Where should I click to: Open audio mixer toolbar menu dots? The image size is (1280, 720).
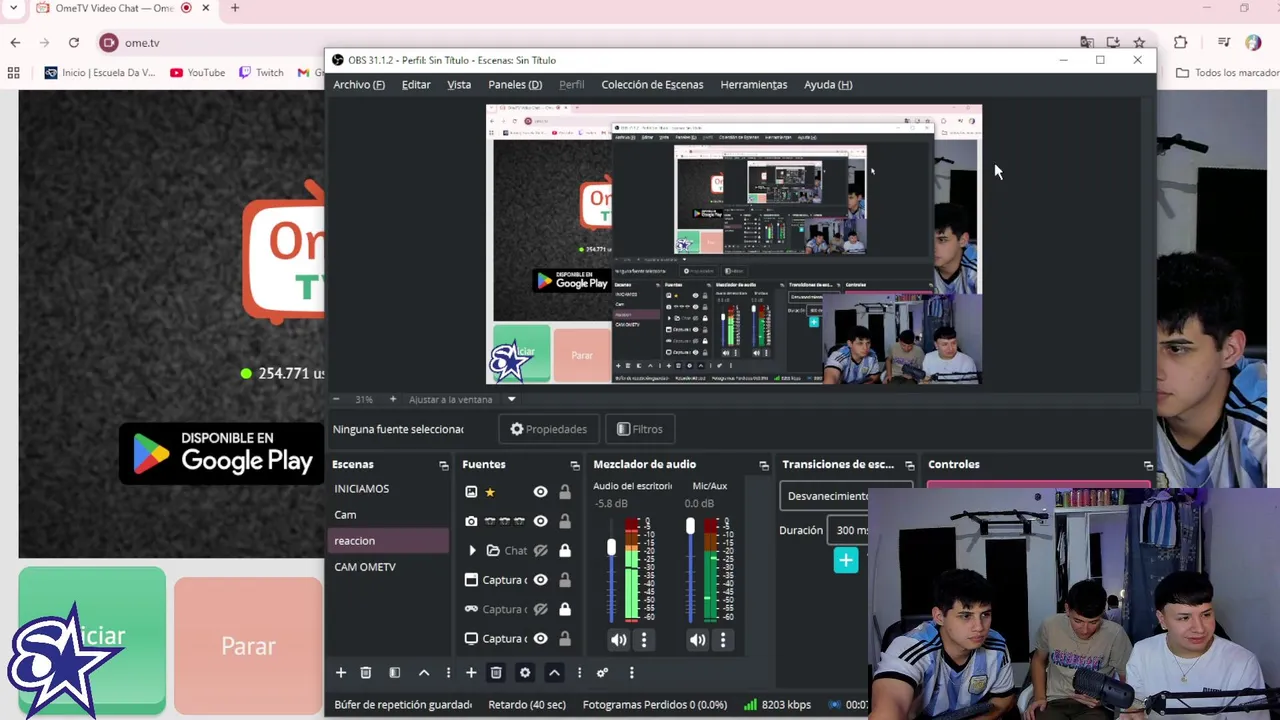(631, 673)
